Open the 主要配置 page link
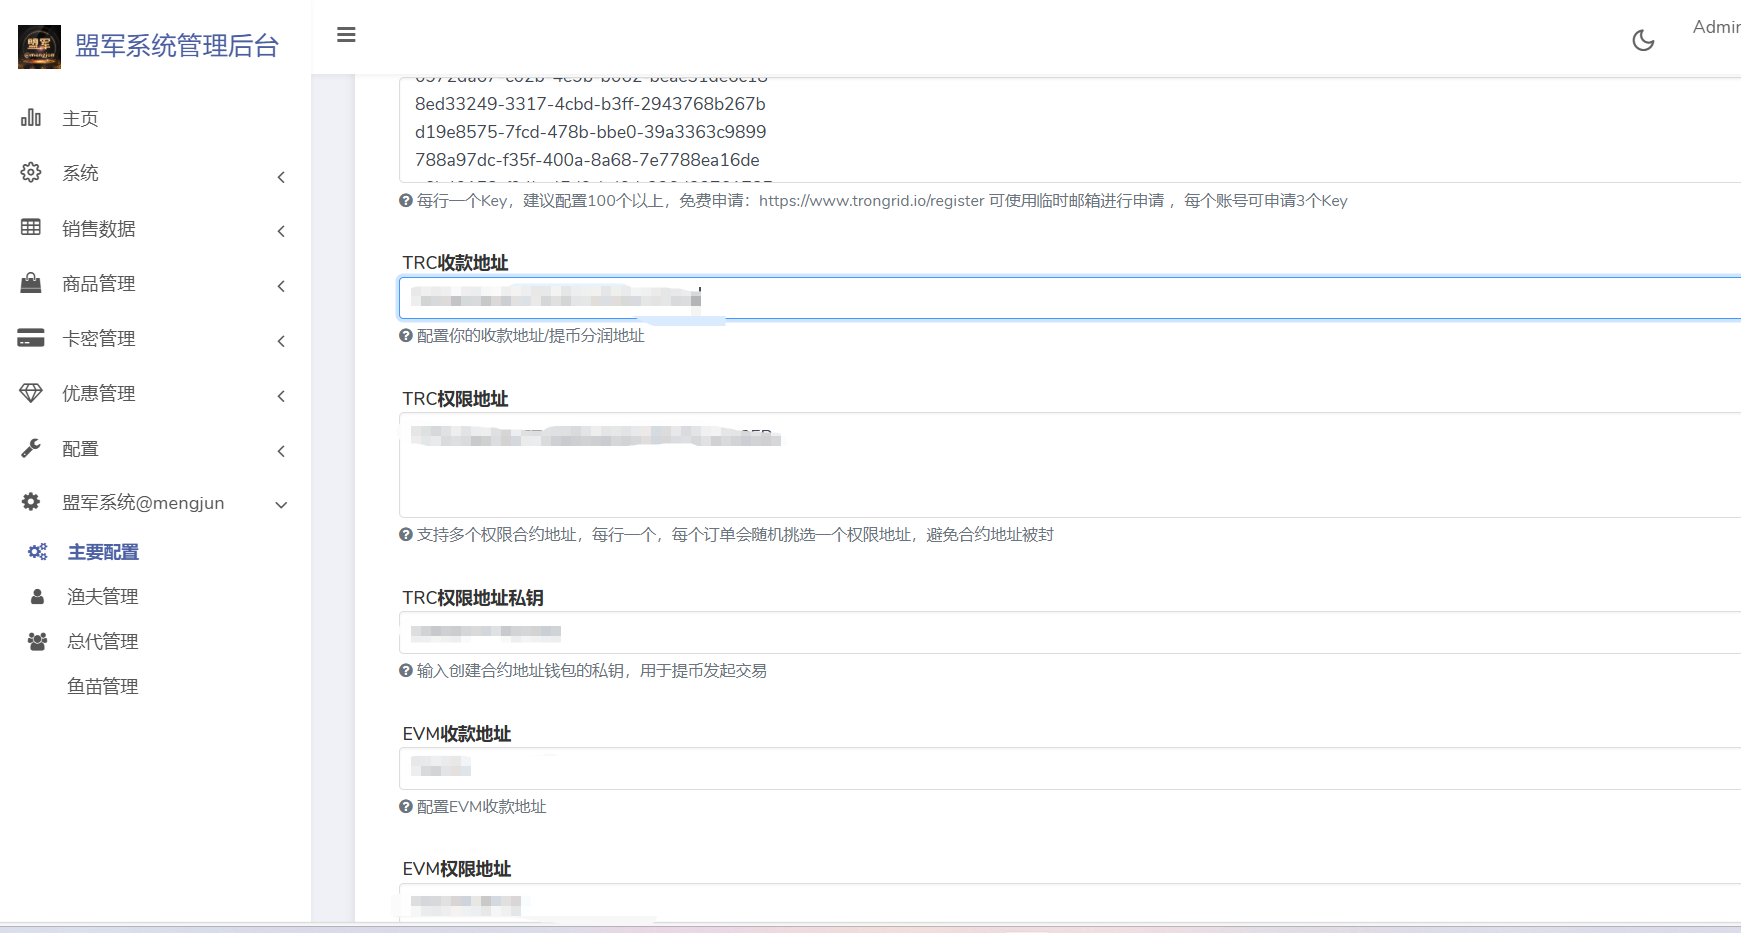The image size is (1741, 933). [x=103, y=552]
